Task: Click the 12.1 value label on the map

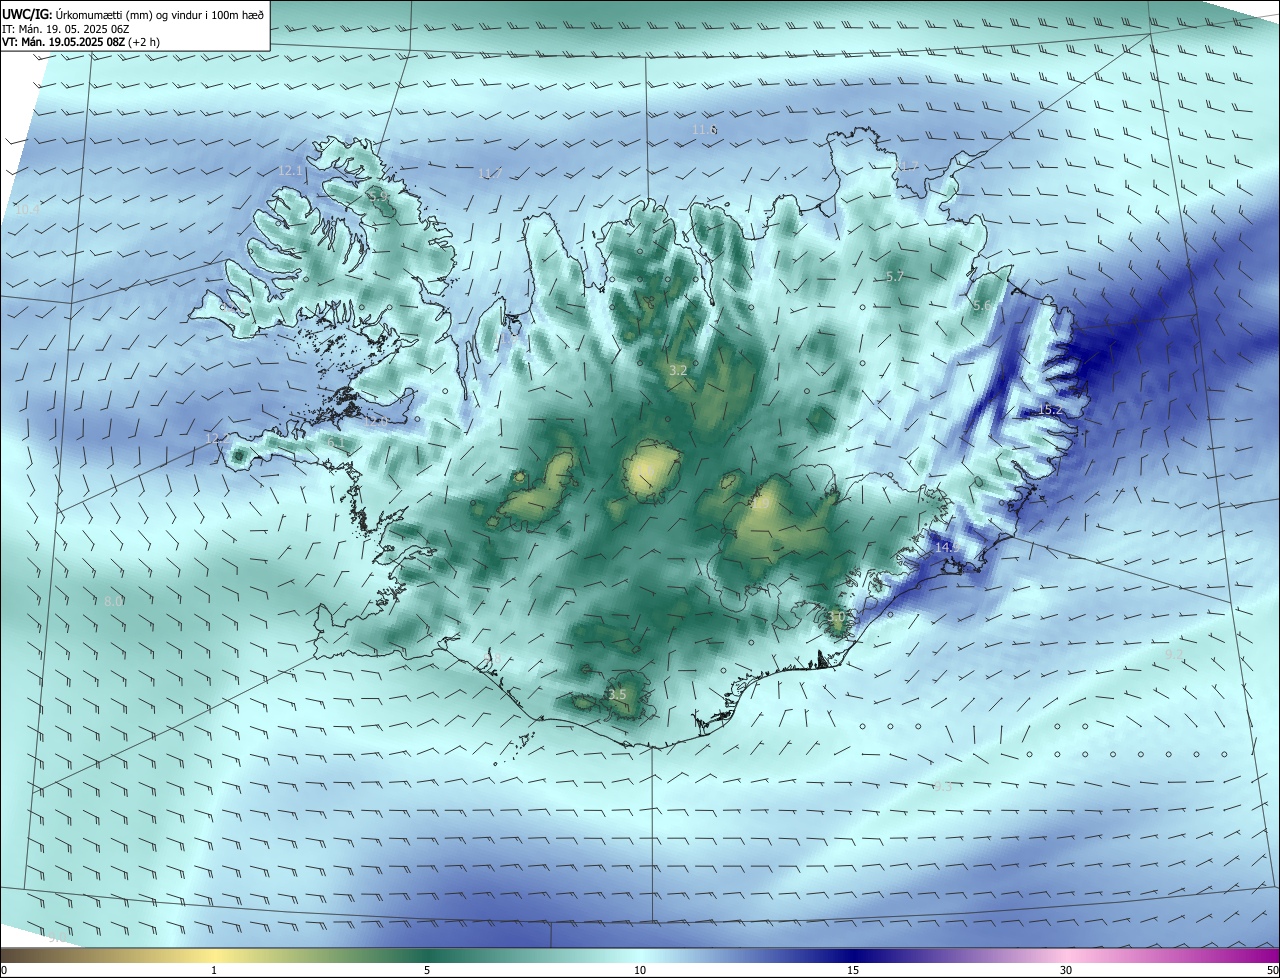Action: point(290,171)
